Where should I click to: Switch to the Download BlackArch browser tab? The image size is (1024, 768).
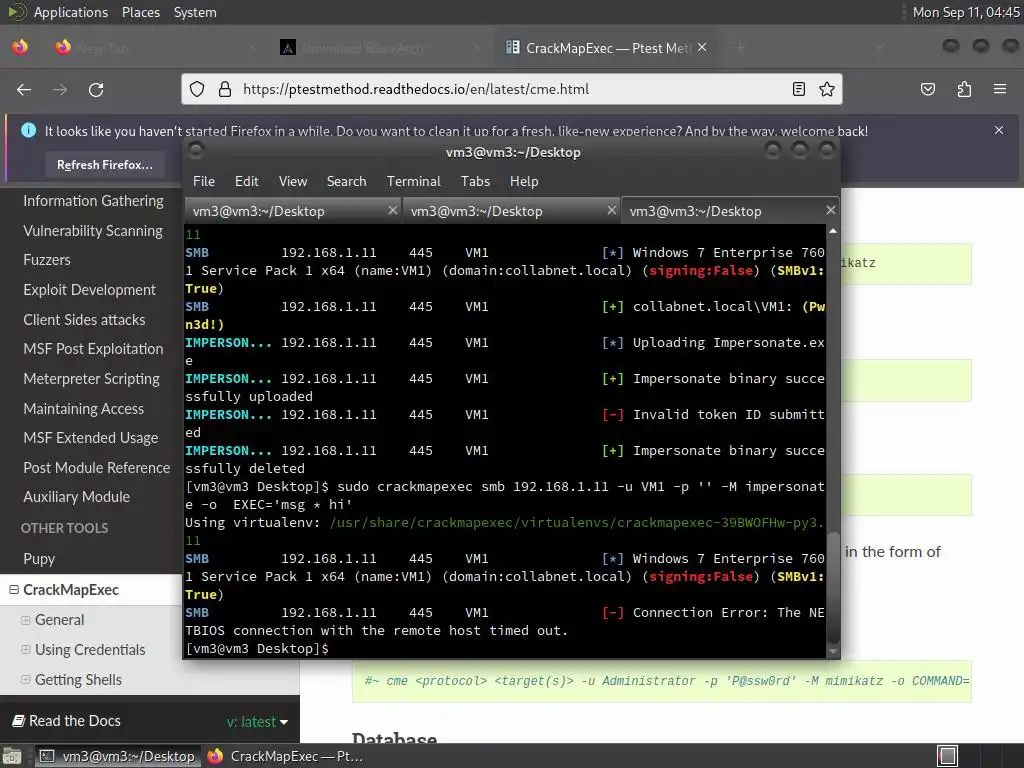click(x=380, y=48)
